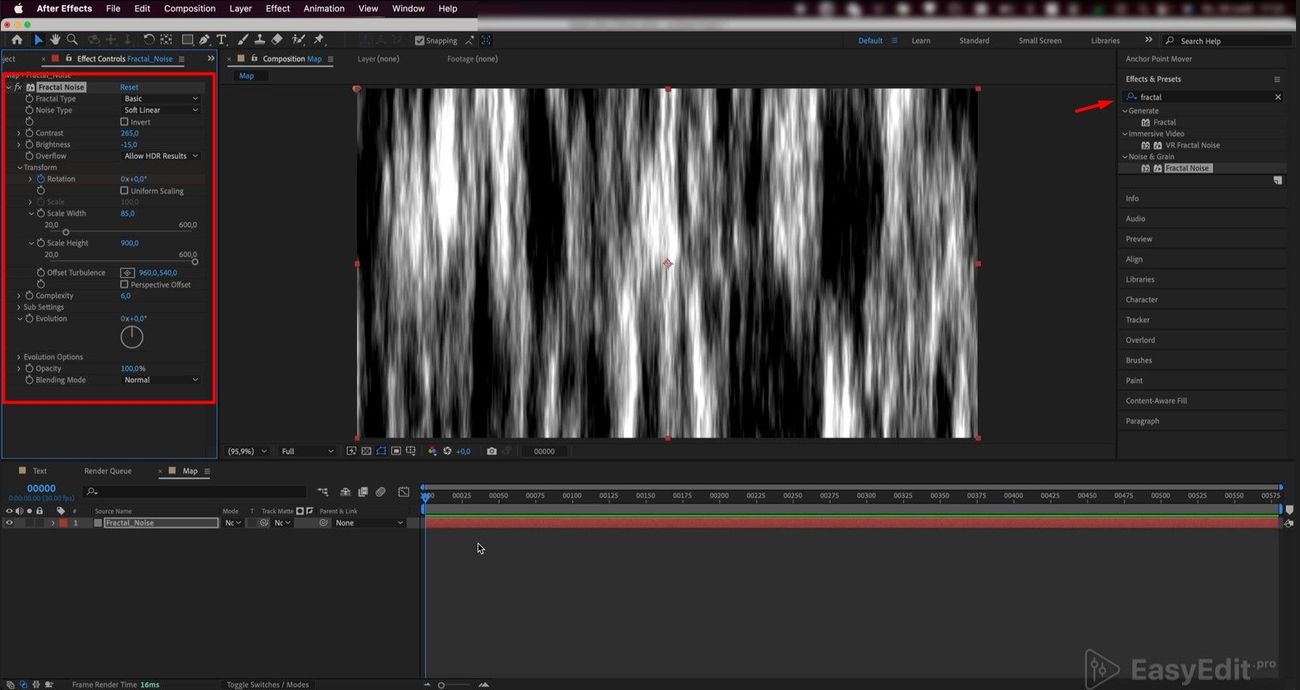Open the Composition menu

189,8
